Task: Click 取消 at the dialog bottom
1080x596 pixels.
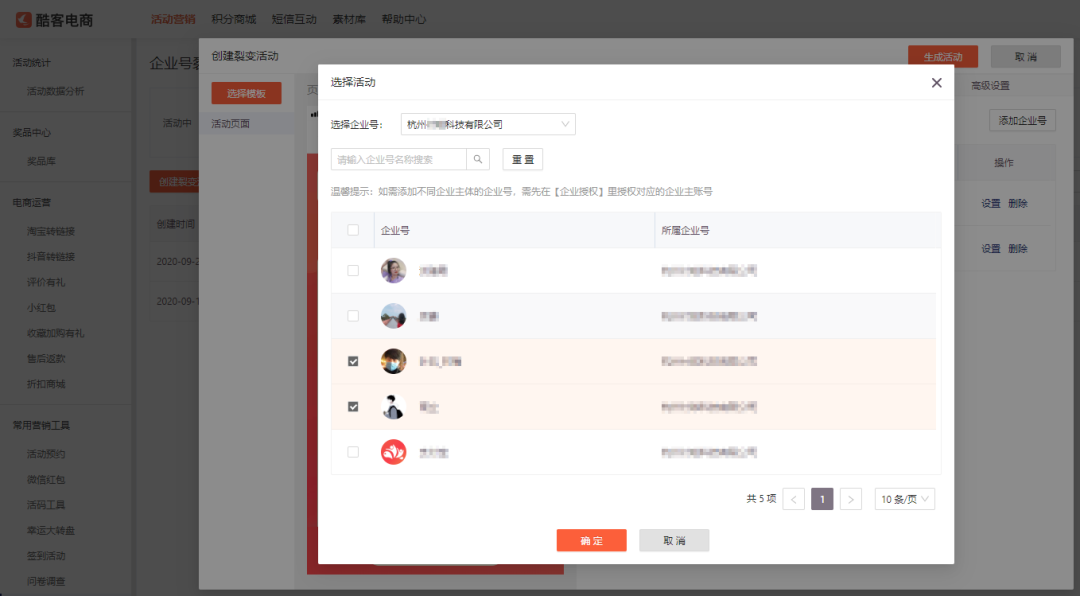Action: coord(674,540)
